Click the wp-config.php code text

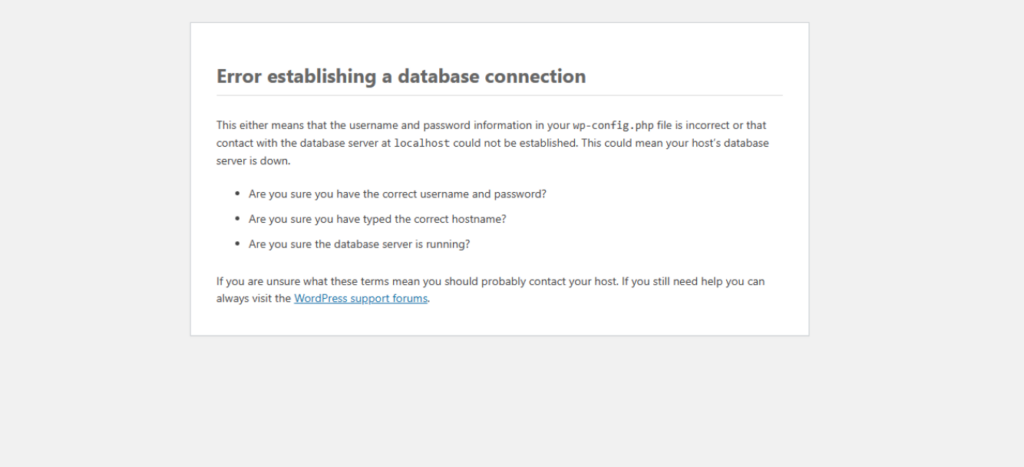612,126
